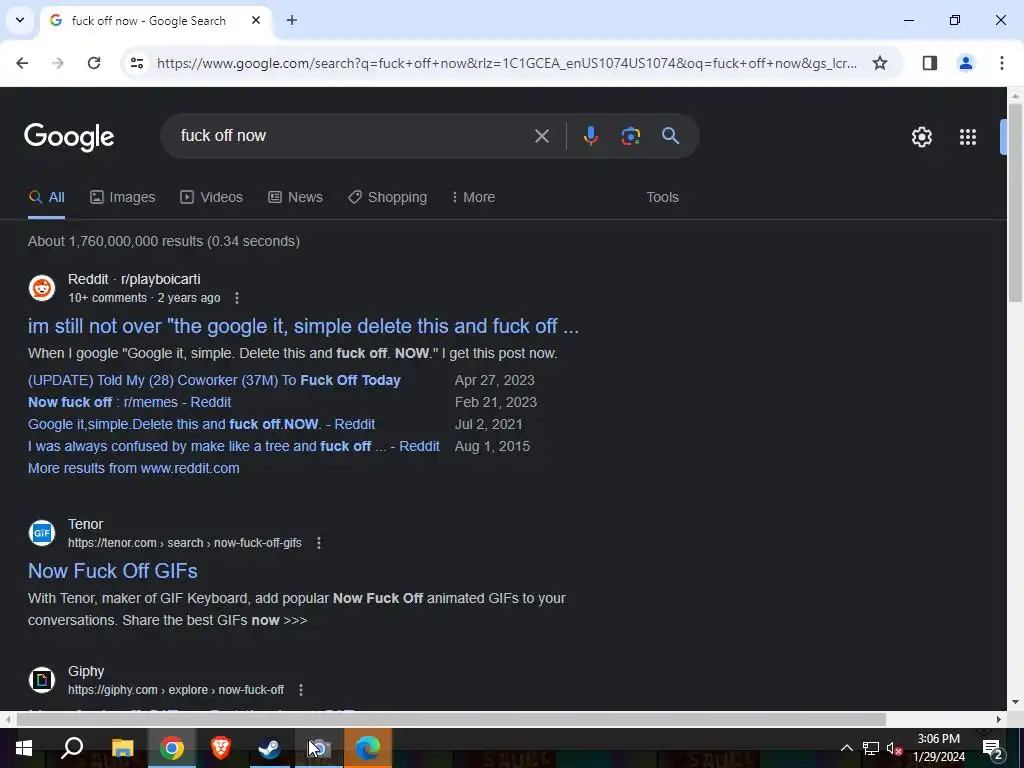Open the 'make like a tree' Reddit link
Image resolution: width=1024 pixels, height=768 pixels.
coord(234,446)
